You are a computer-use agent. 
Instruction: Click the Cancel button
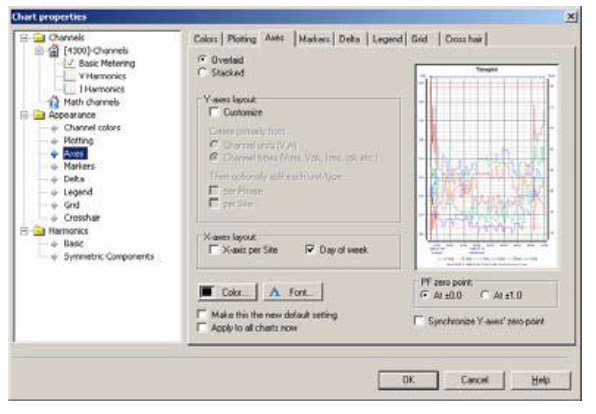474,380
